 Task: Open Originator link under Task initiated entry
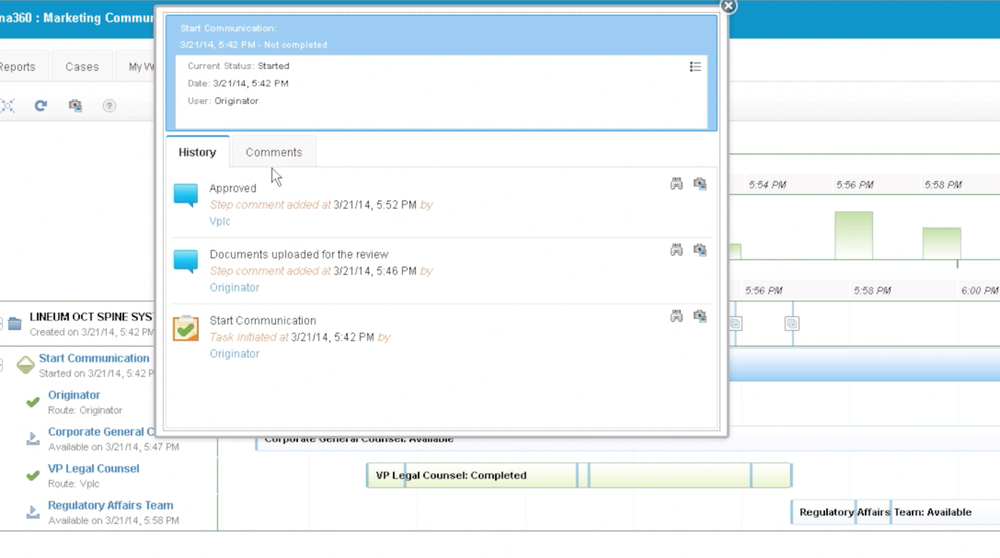(235, 354)
